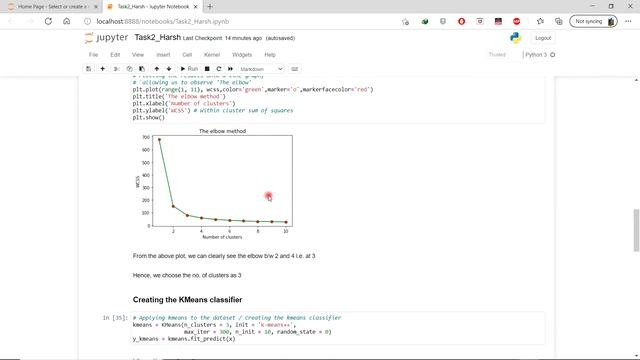Switch to the Home Page browser tab
This screenshot has height=360, width=640.
click(x=52, y=7)
